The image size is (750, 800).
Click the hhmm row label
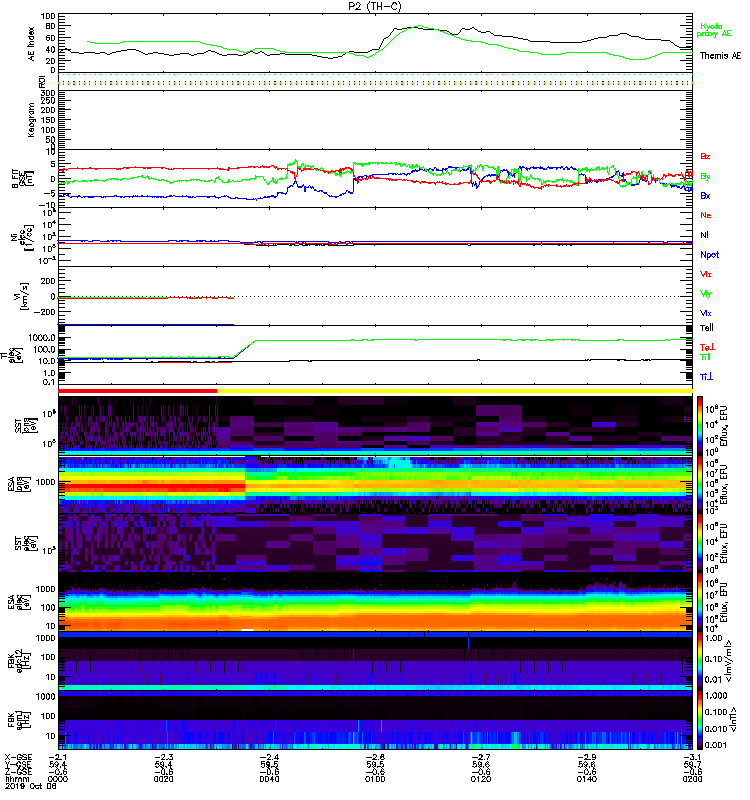coord(16,779)
